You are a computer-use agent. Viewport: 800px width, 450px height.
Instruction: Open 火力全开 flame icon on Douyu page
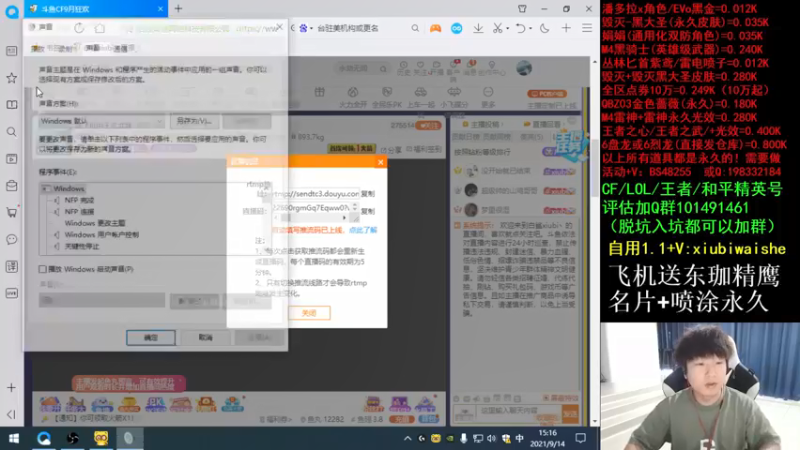353,96
